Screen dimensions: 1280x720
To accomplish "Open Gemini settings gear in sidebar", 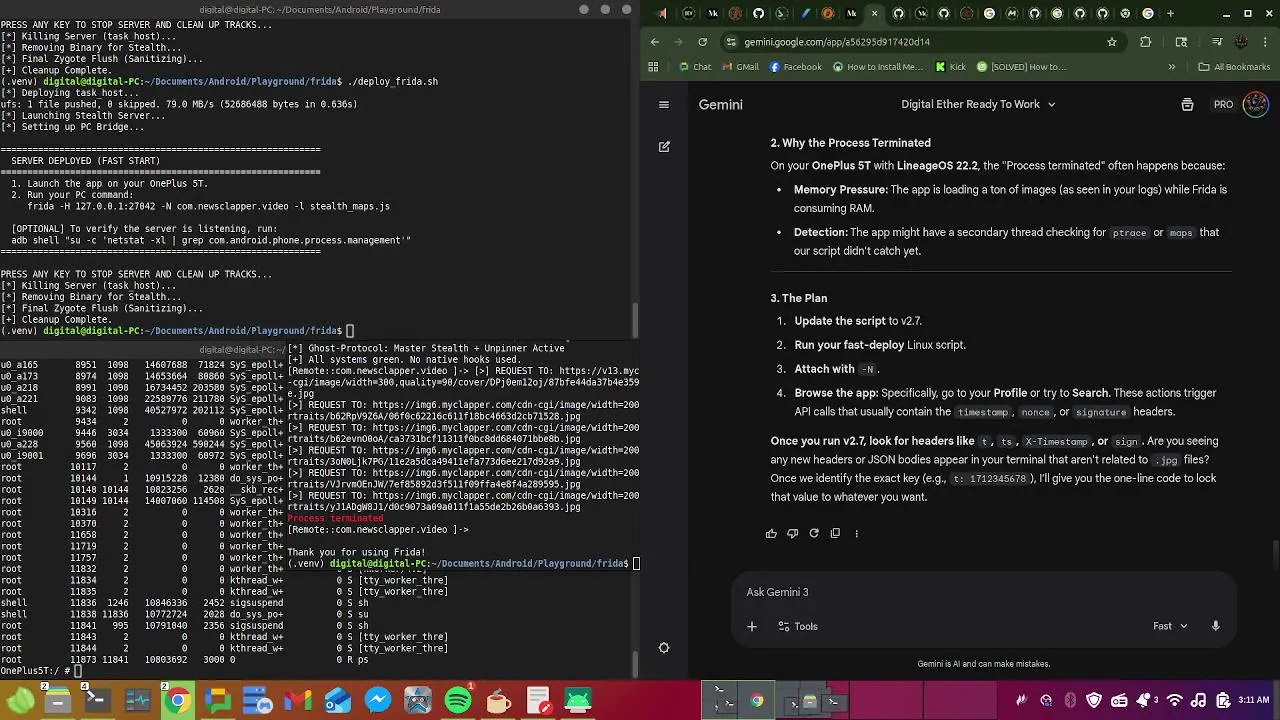I will 664,648.
